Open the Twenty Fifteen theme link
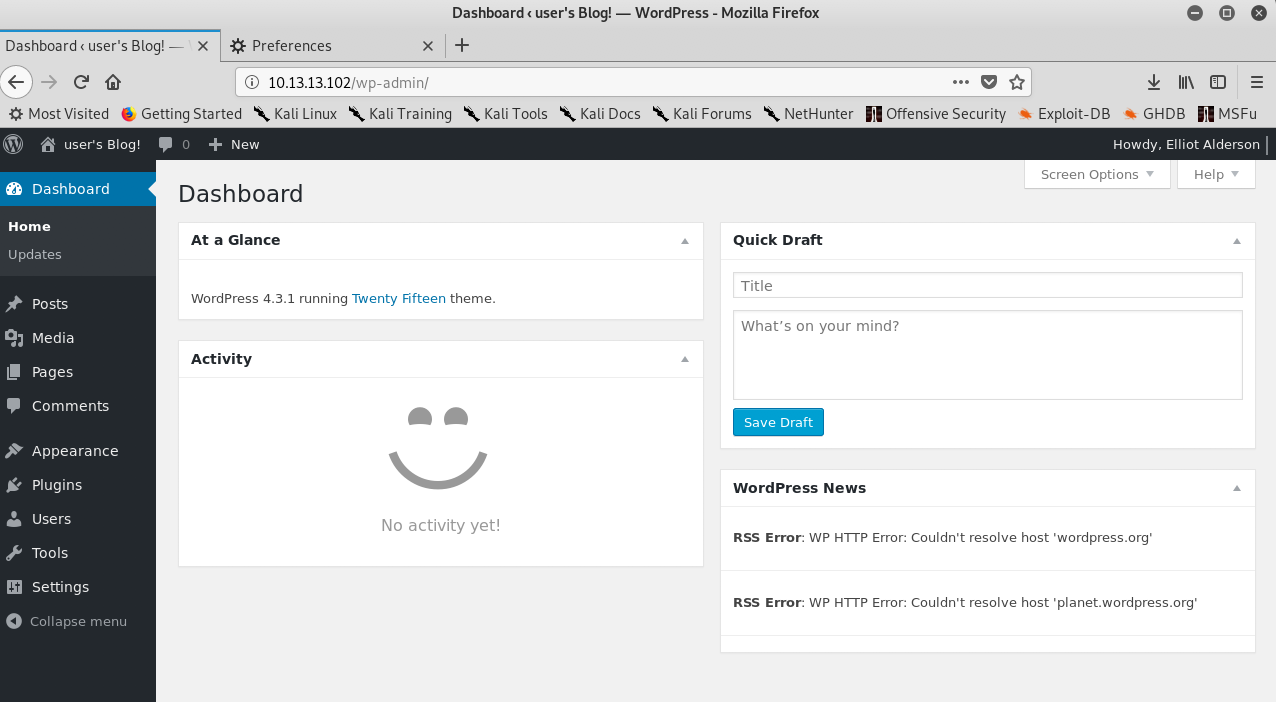Image resolution: width=1276 pixels, height=702 pixels. (399, 298)
